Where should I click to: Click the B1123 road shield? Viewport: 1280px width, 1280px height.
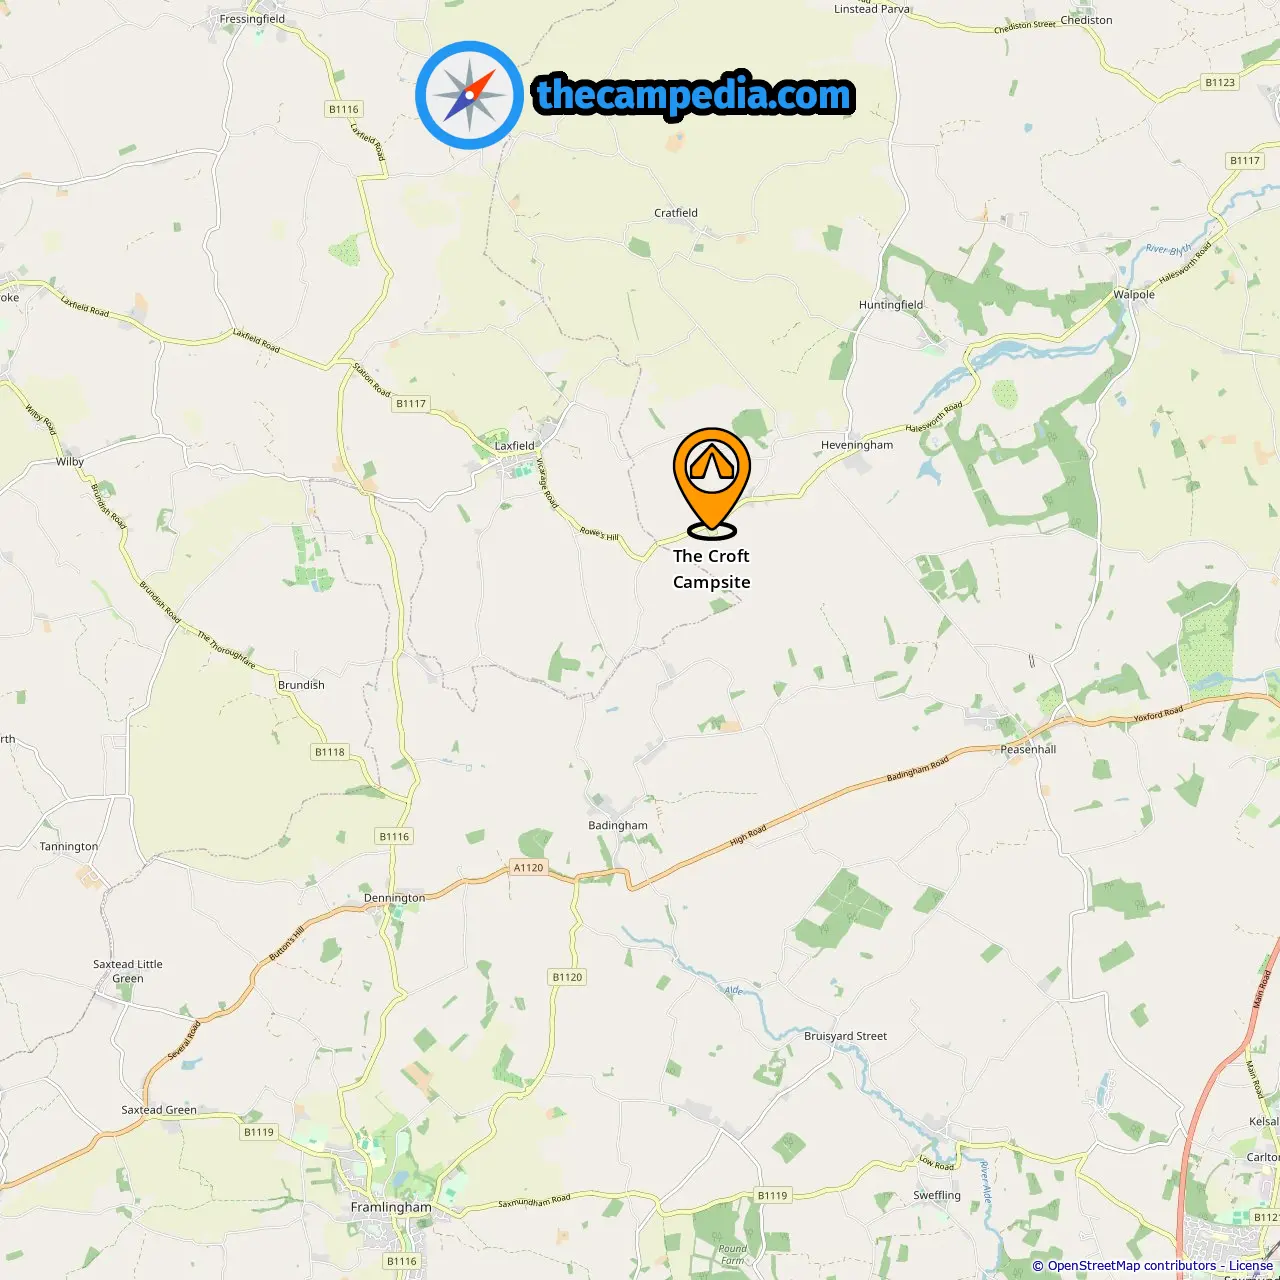coord(1220,83)
